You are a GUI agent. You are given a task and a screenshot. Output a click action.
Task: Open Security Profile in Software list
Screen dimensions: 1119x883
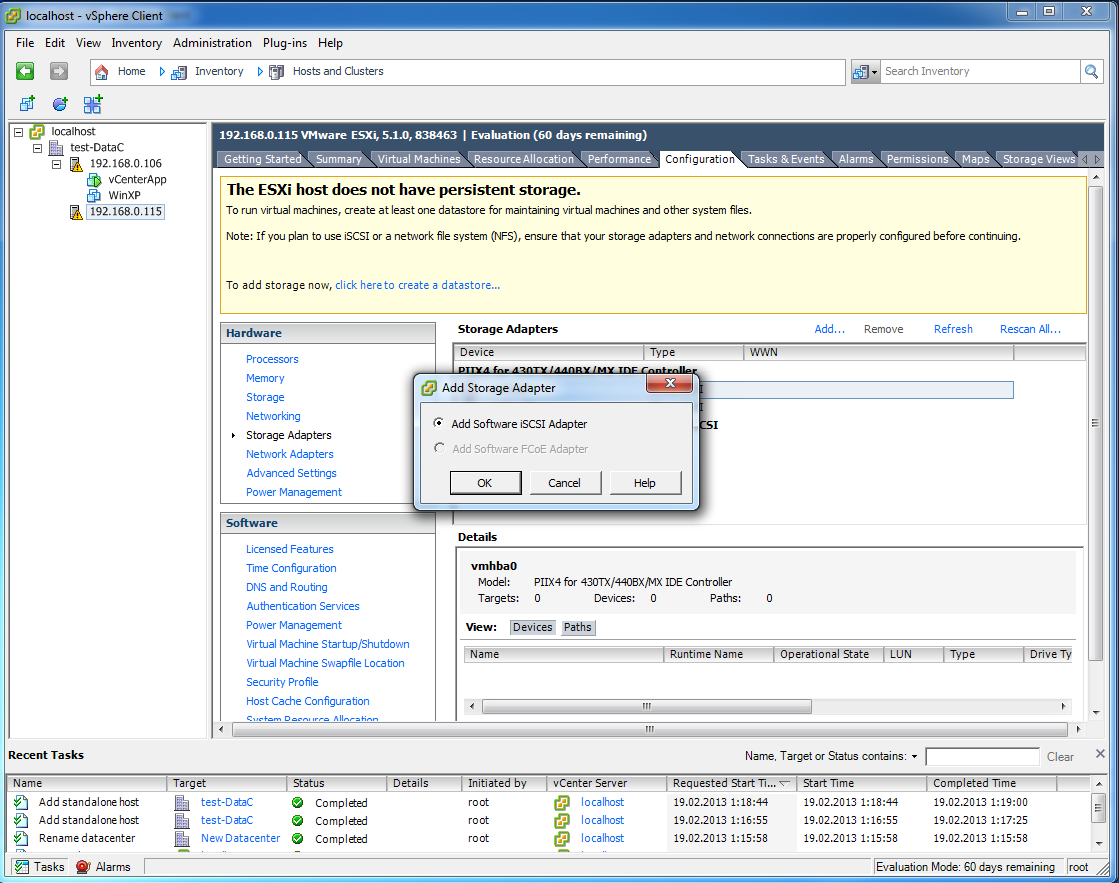[282, 682]
